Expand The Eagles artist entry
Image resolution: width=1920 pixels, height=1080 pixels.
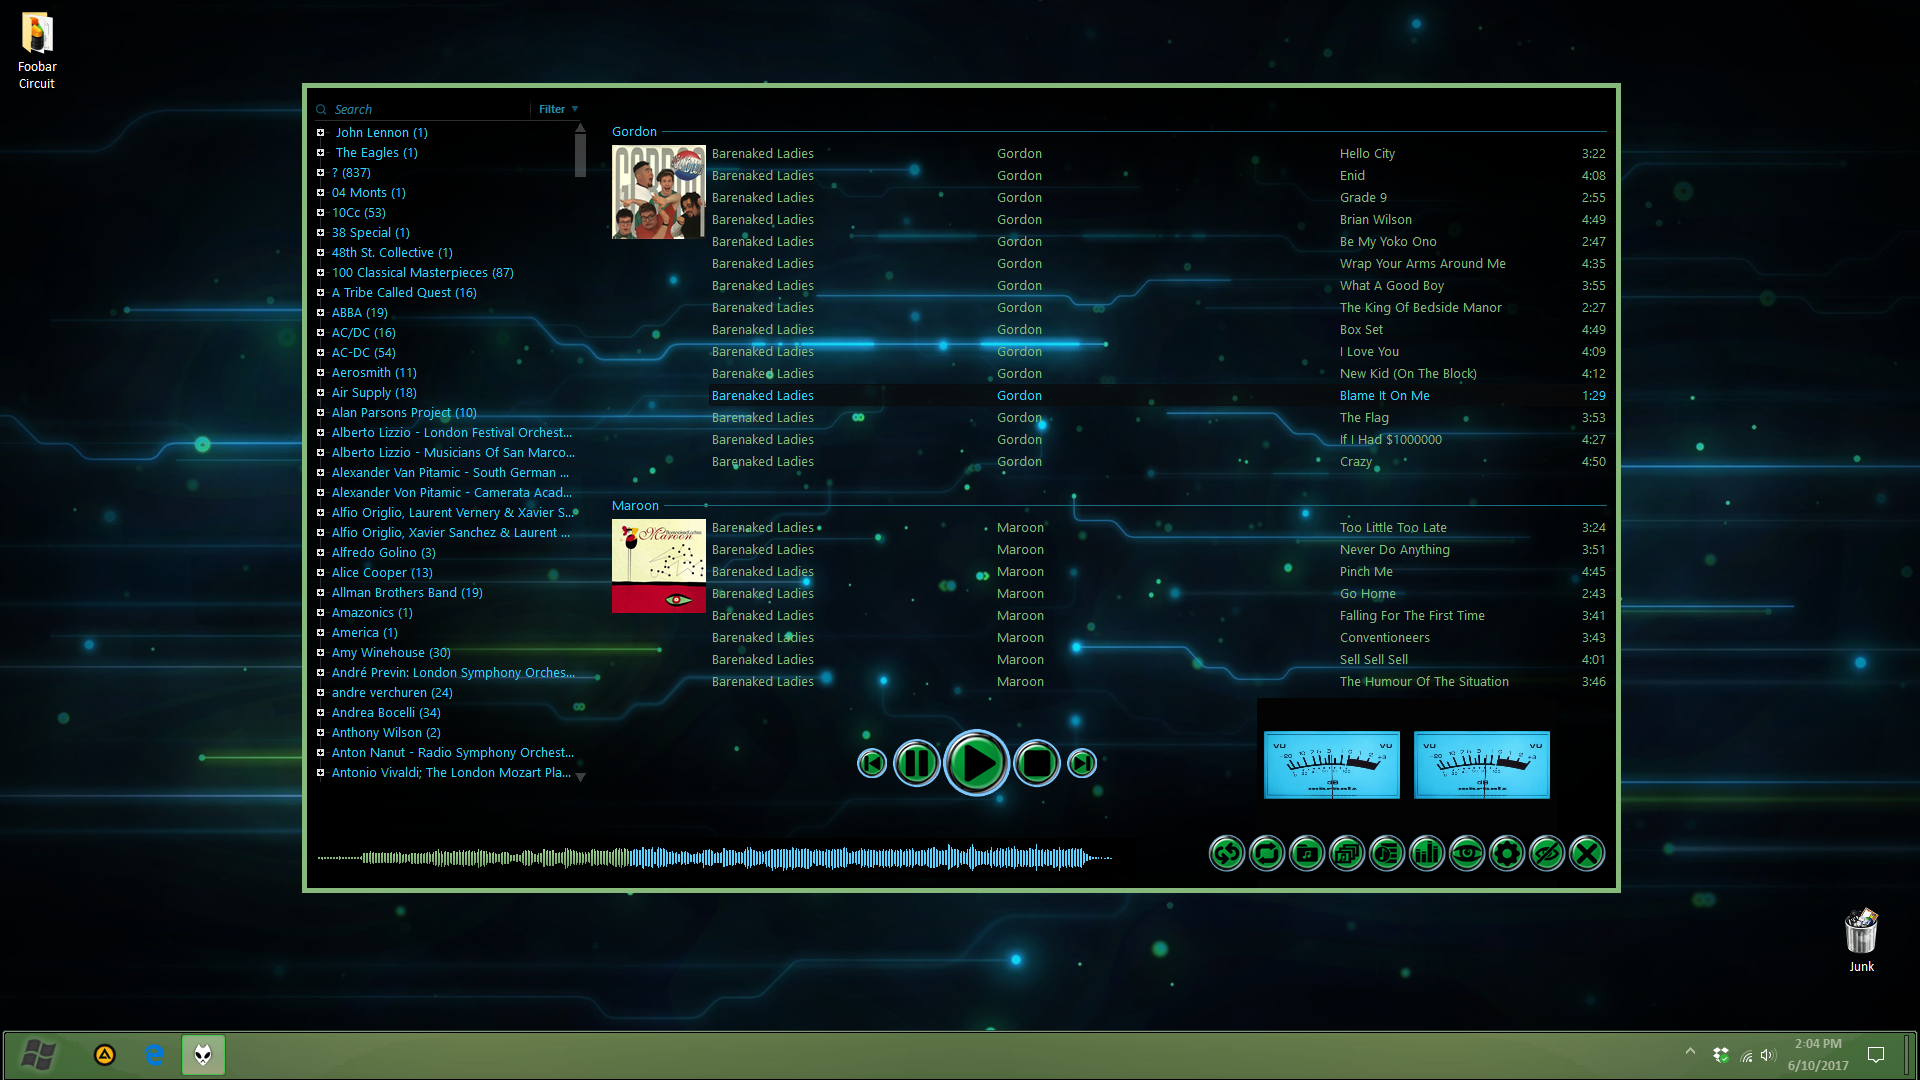click(320, 152)
